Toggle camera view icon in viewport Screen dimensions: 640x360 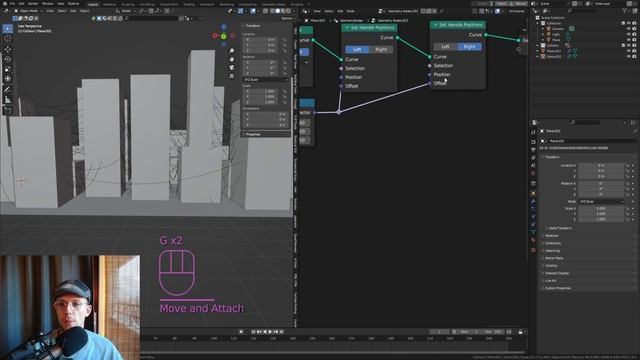pos(232,67)
